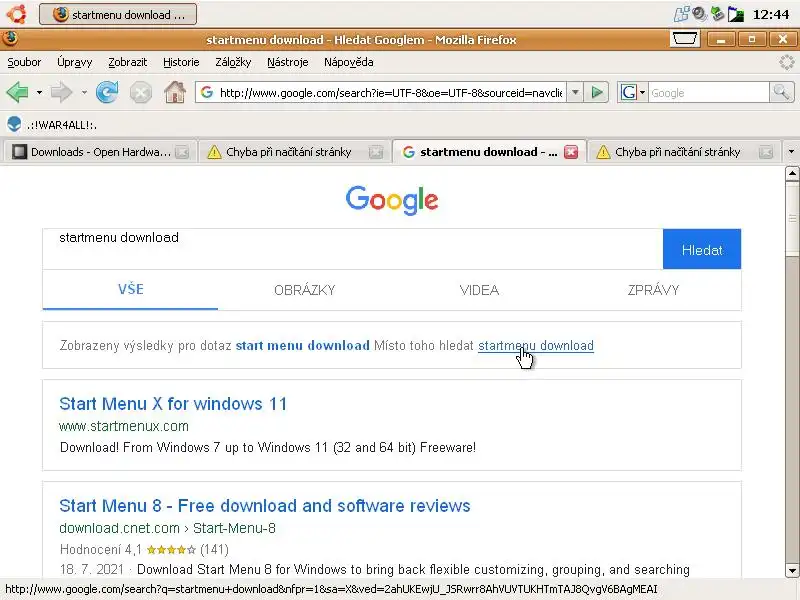800x600 pixels.
Task: Select the OBRÁZKY results tab
Action: 305,290
